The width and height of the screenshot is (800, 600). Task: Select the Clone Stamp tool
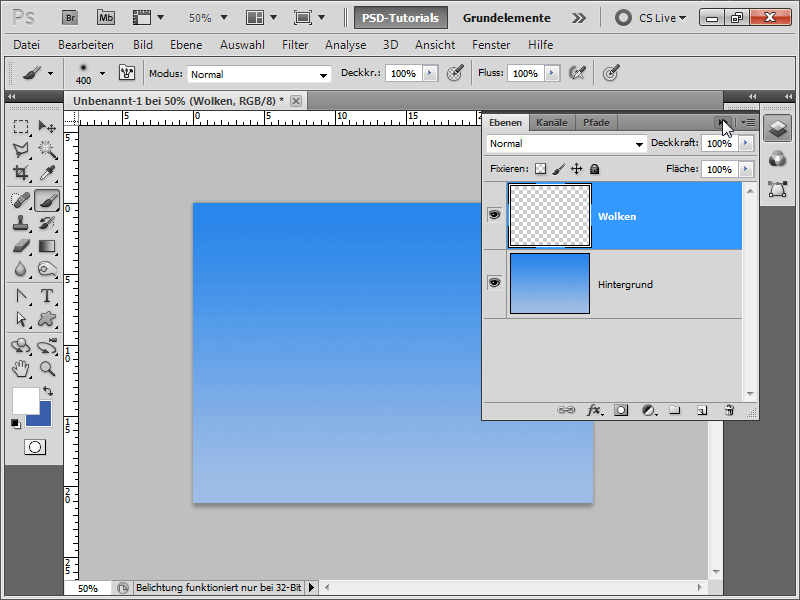tap(21, 223)
